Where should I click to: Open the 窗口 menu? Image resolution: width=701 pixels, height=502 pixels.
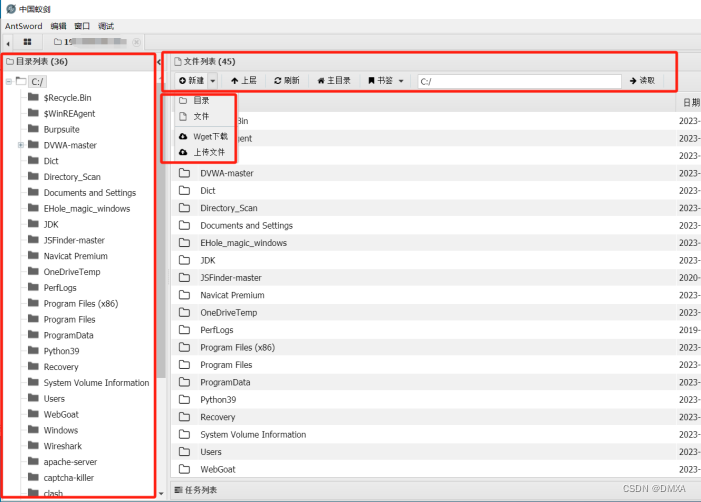pos(82,26)
